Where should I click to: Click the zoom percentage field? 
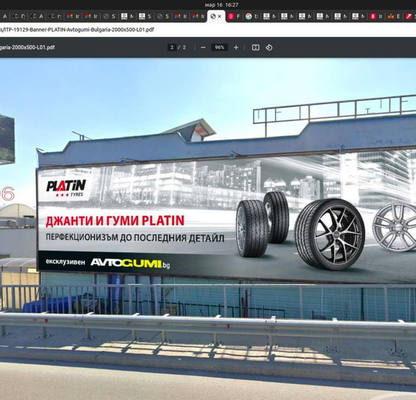(219, 47)
